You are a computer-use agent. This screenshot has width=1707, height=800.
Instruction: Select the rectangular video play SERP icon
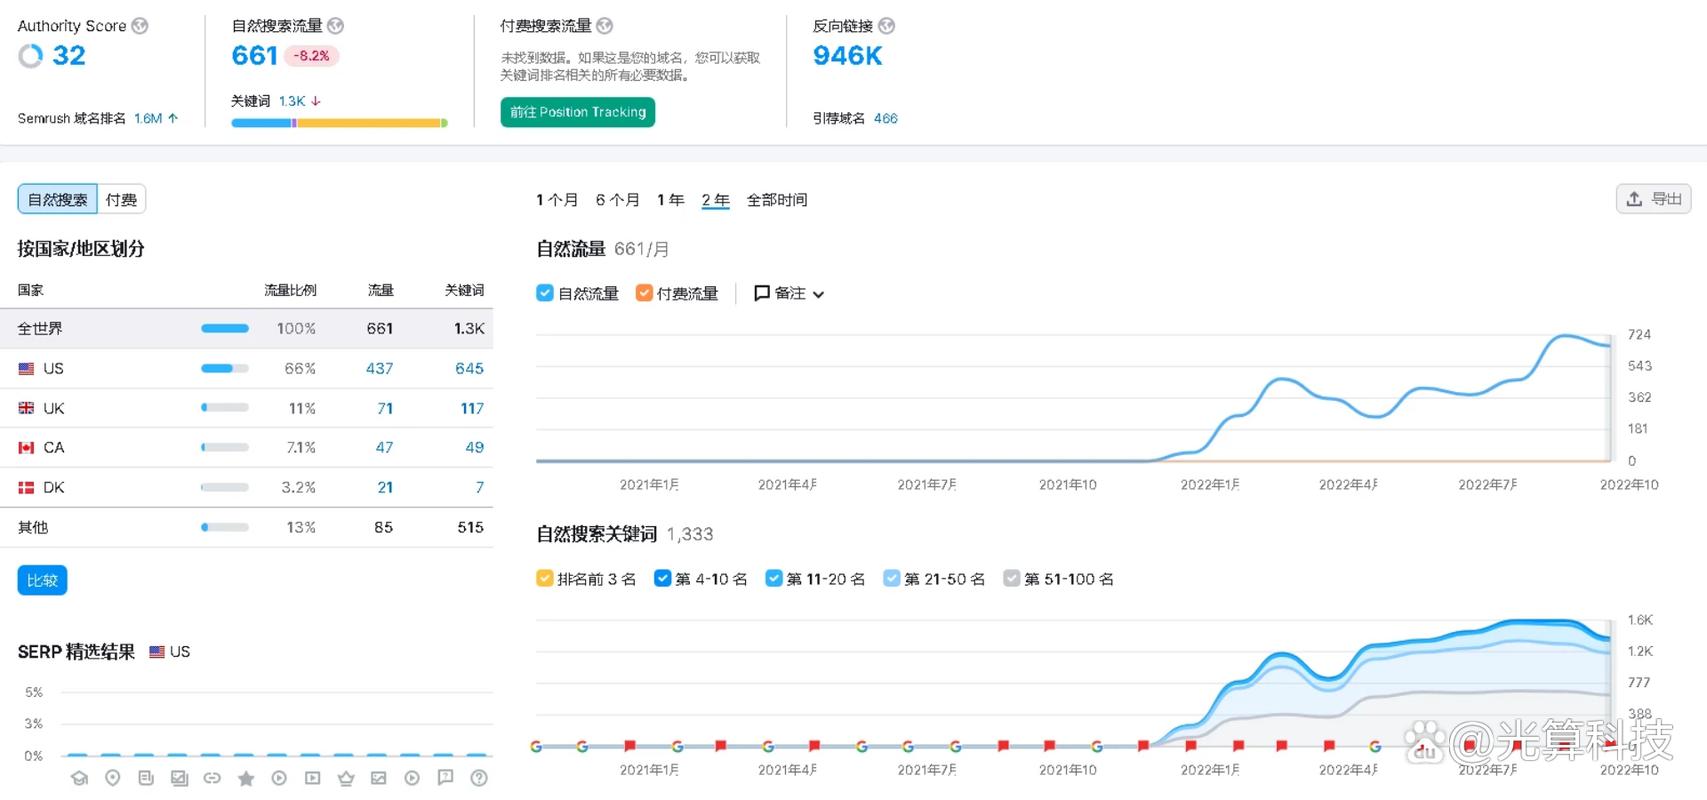pos(313,778)
